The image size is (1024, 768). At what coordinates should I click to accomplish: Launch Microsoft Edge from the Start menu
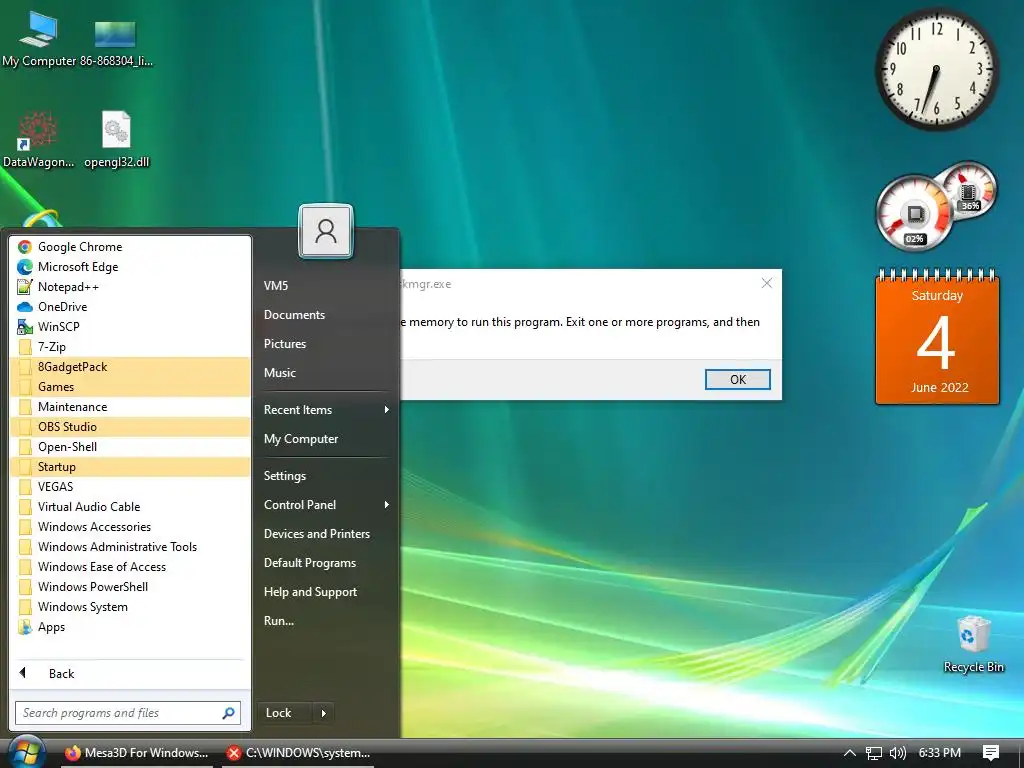point(131,266)
